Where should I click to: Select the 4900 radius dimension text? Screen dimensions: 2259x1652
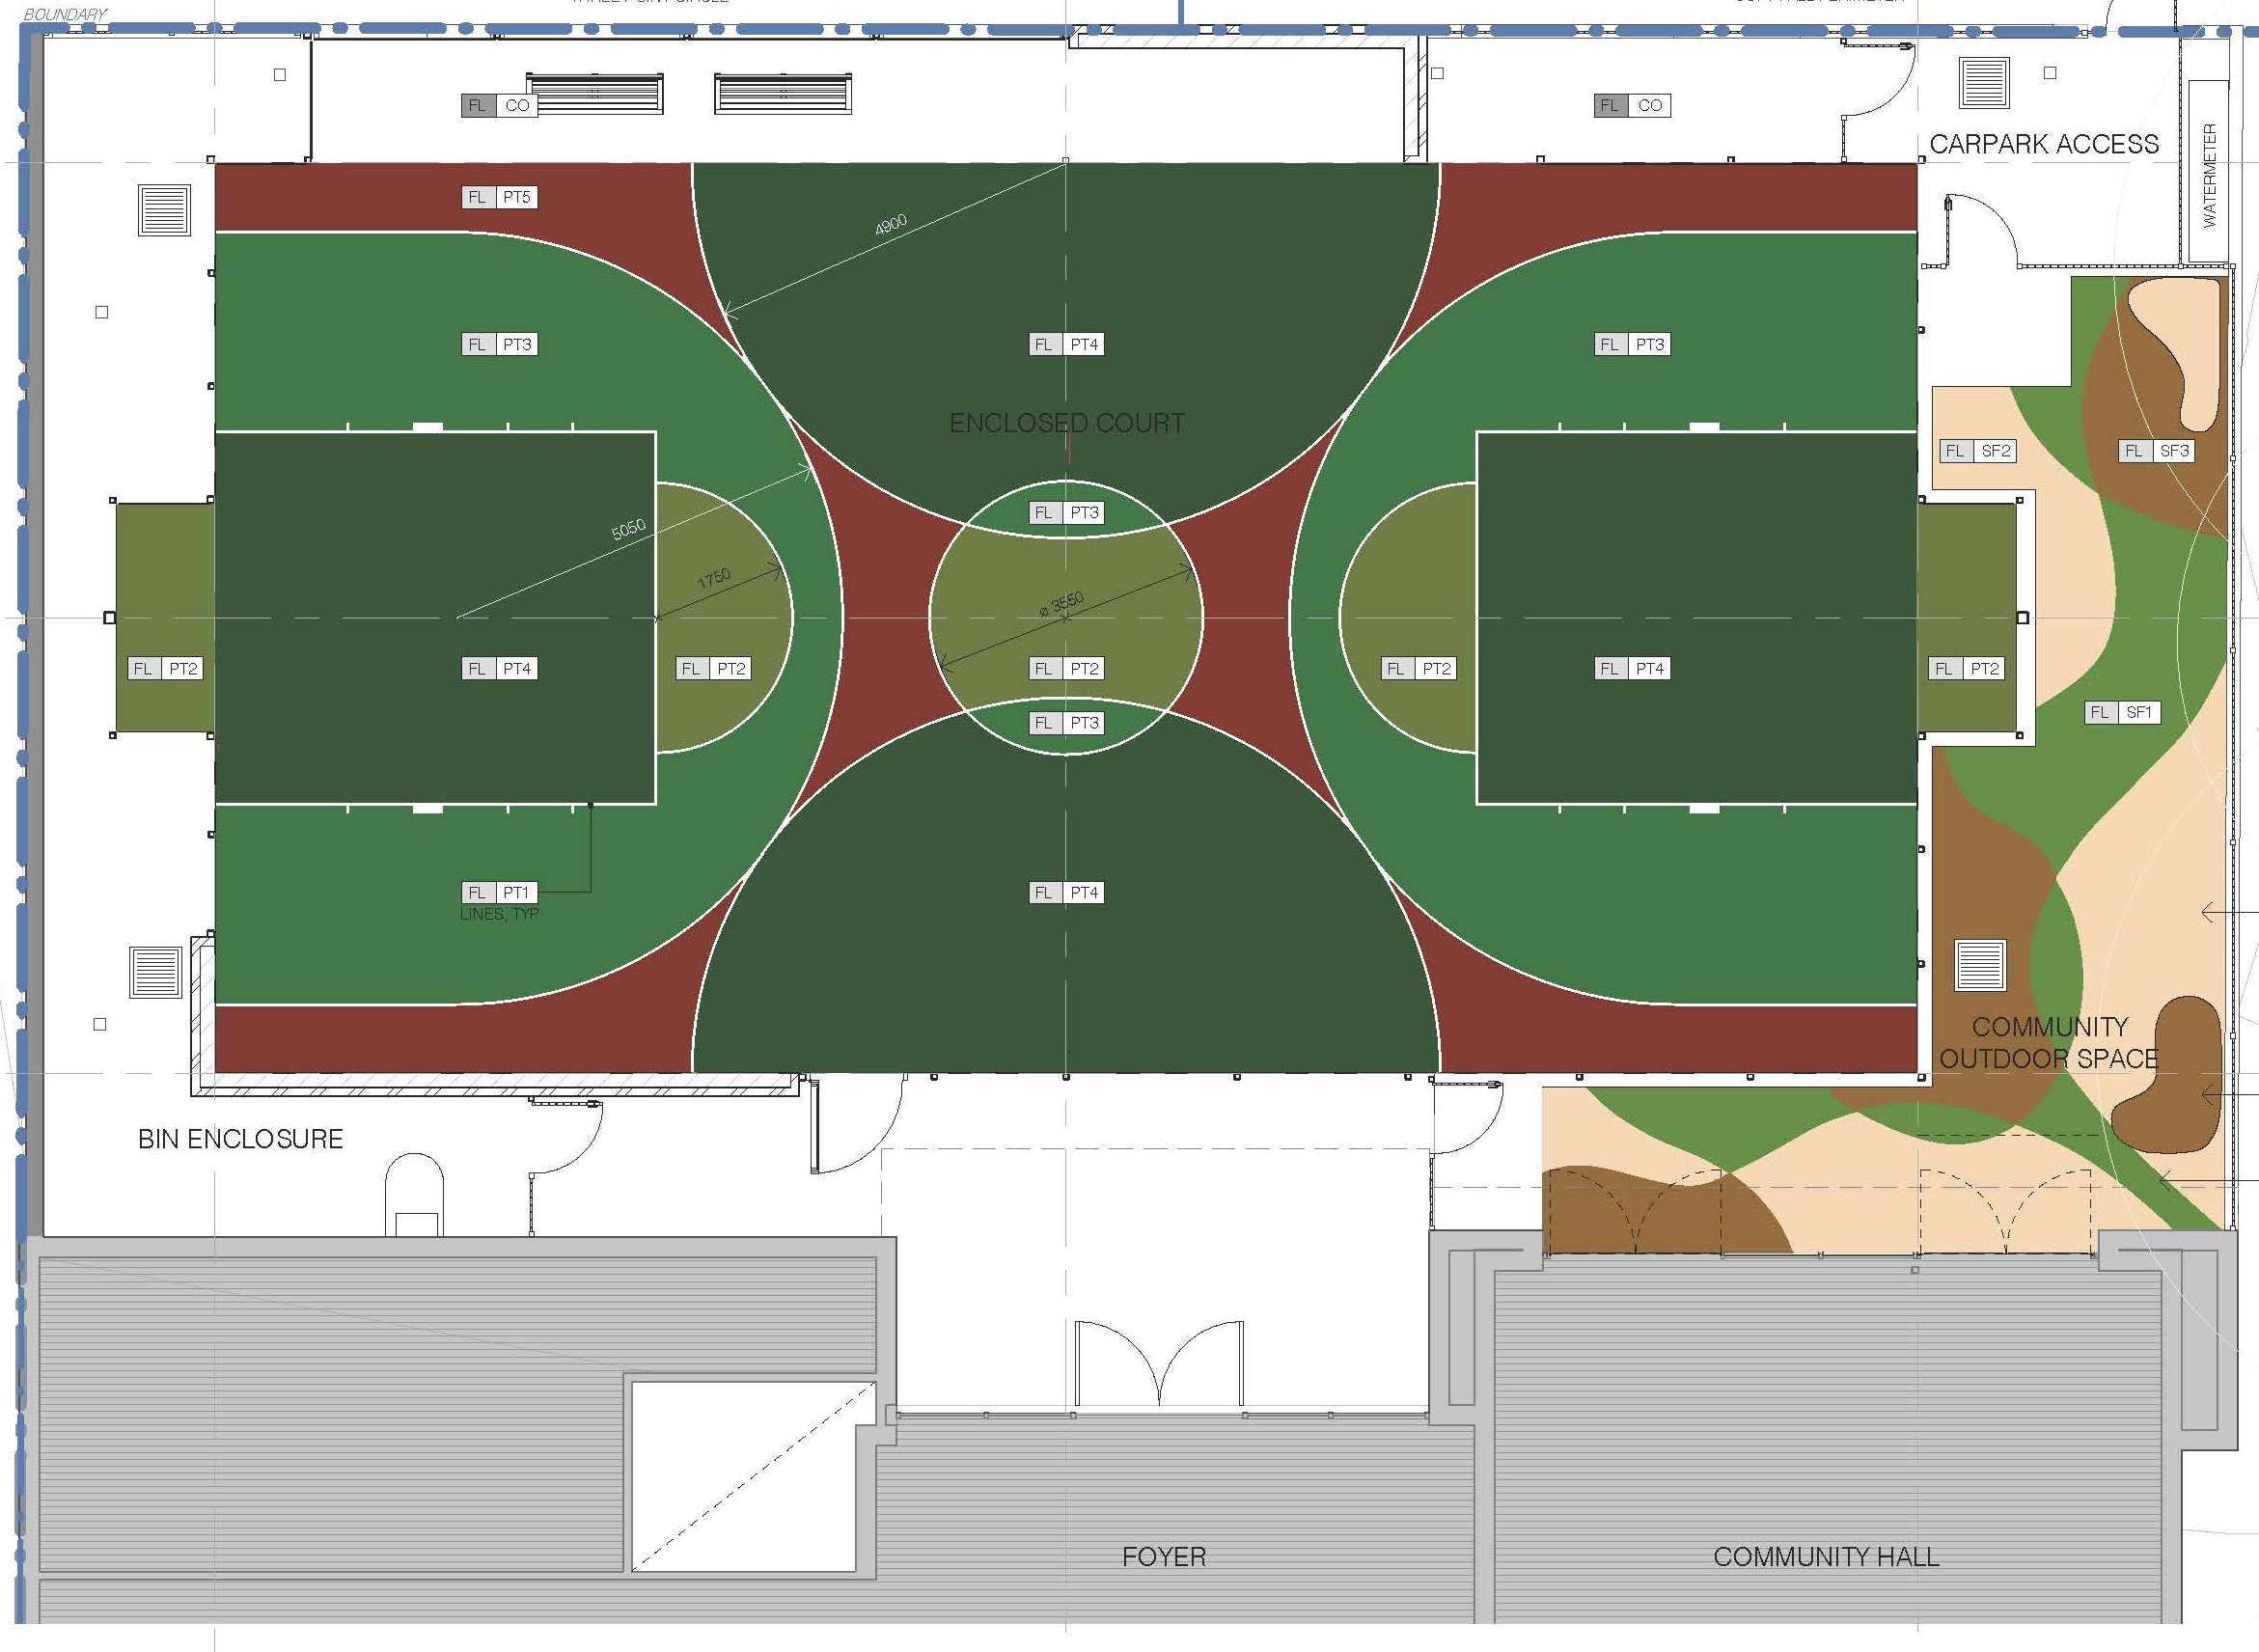pyautogui.click(x=890, y=224)
